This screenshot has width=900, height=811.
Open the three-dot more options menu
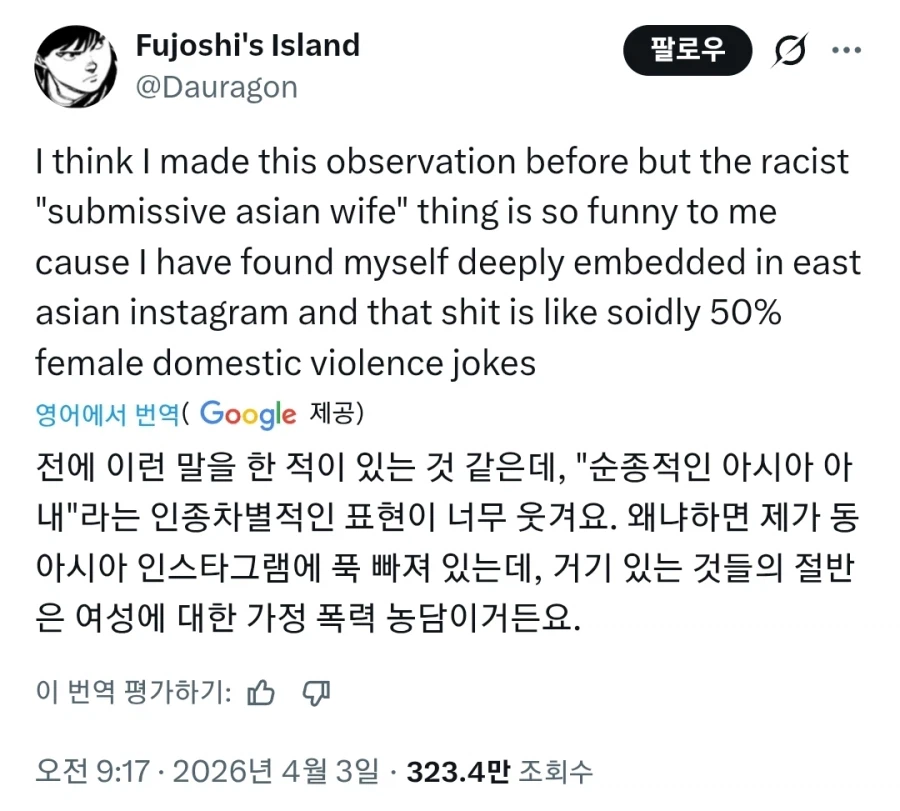coord(845,50)
